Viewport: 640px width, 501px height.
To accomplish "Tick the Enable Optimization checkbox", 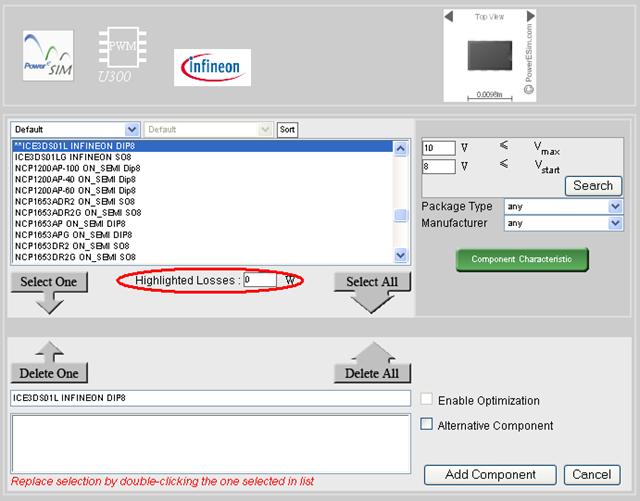I will pos(427,400).
